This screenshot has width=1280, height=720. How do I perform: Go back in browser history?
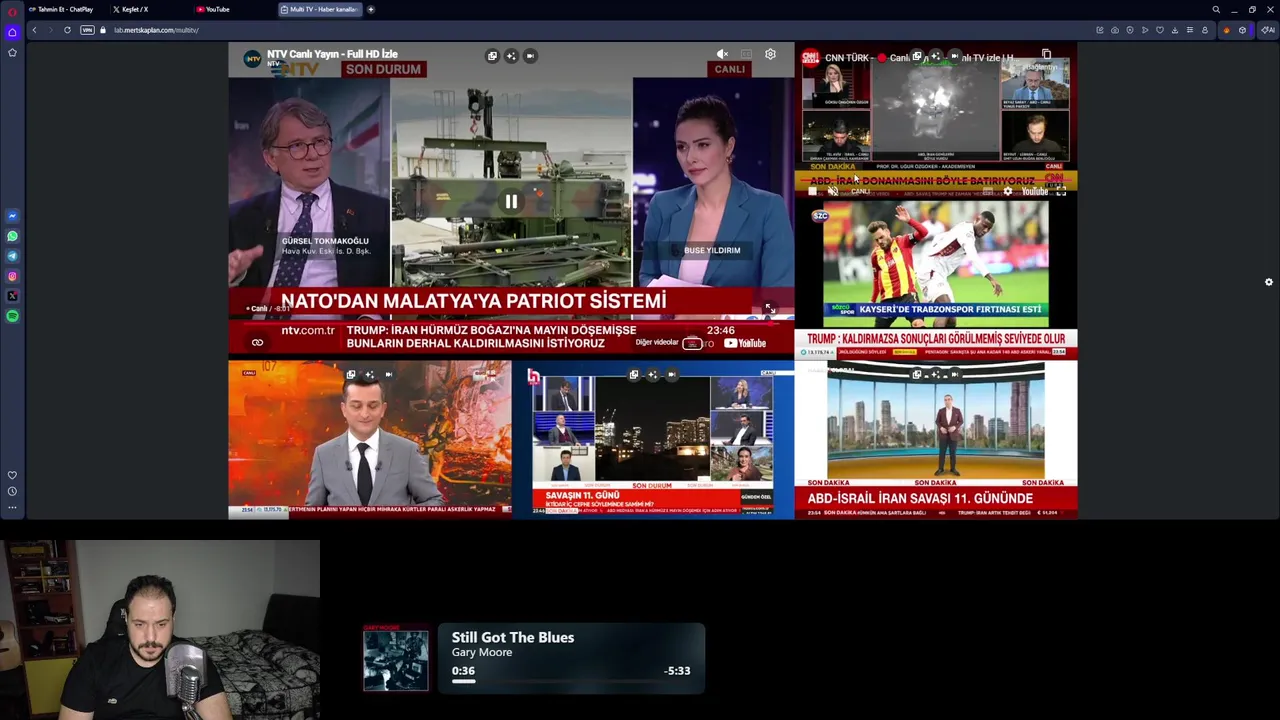(x=34, y=30)
